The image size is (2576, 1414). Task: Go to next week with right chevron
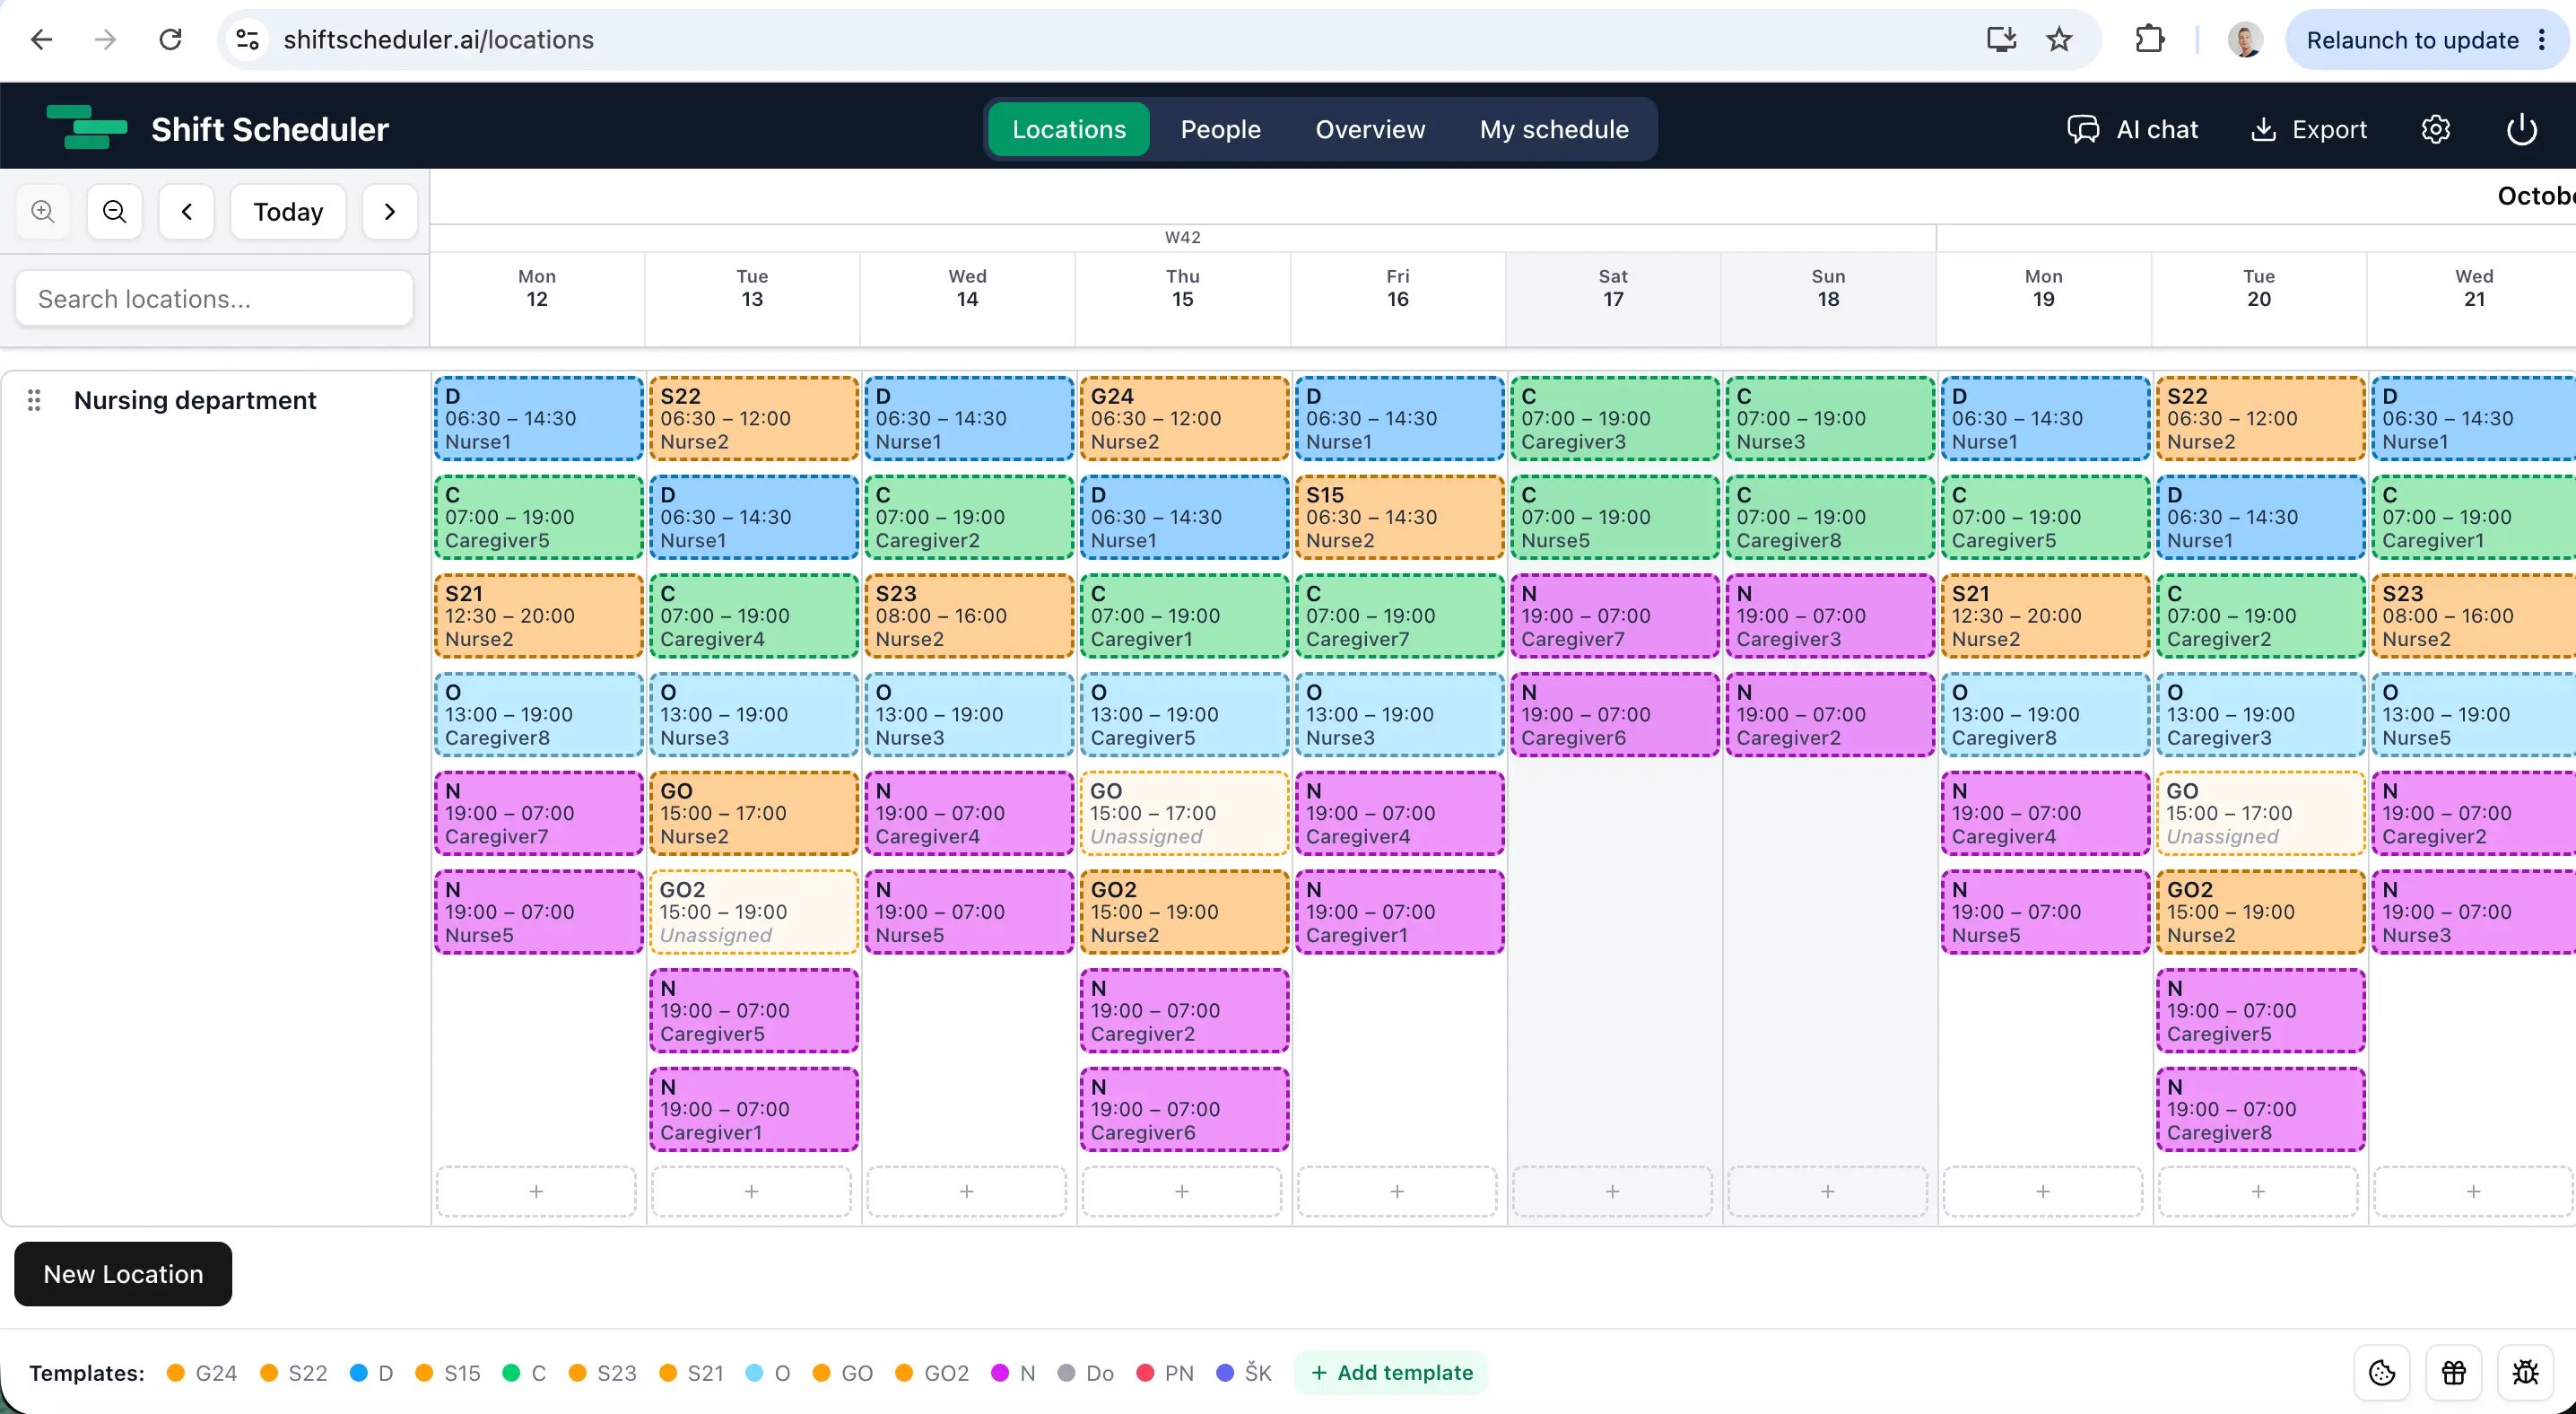[390, 211]
